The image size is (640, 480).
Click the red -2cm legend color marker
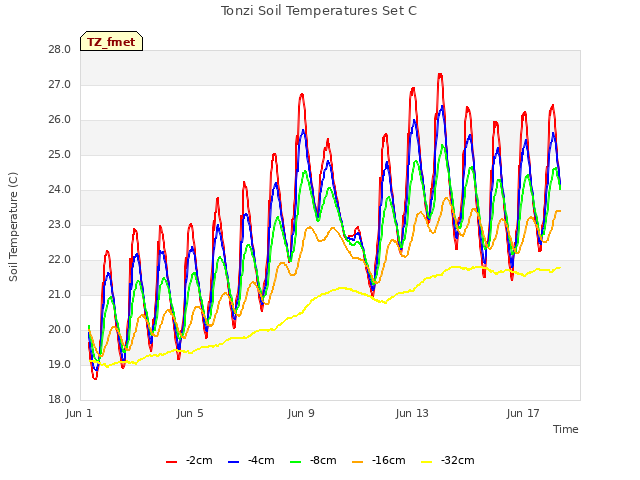pyautogui.click(x=171, y=462)
